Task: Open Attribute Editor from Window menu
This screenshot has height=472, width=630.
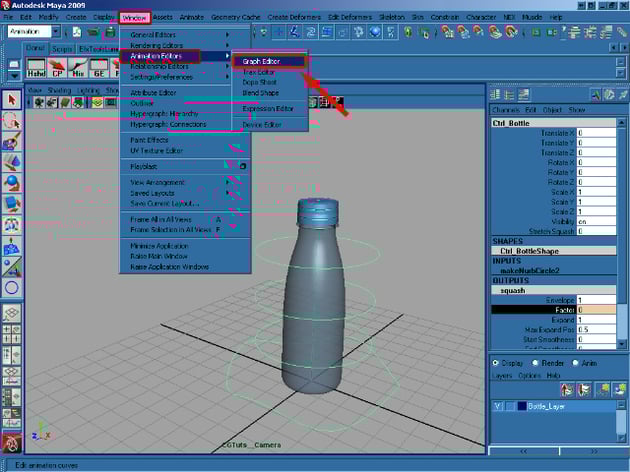Action: coord(154,92)
